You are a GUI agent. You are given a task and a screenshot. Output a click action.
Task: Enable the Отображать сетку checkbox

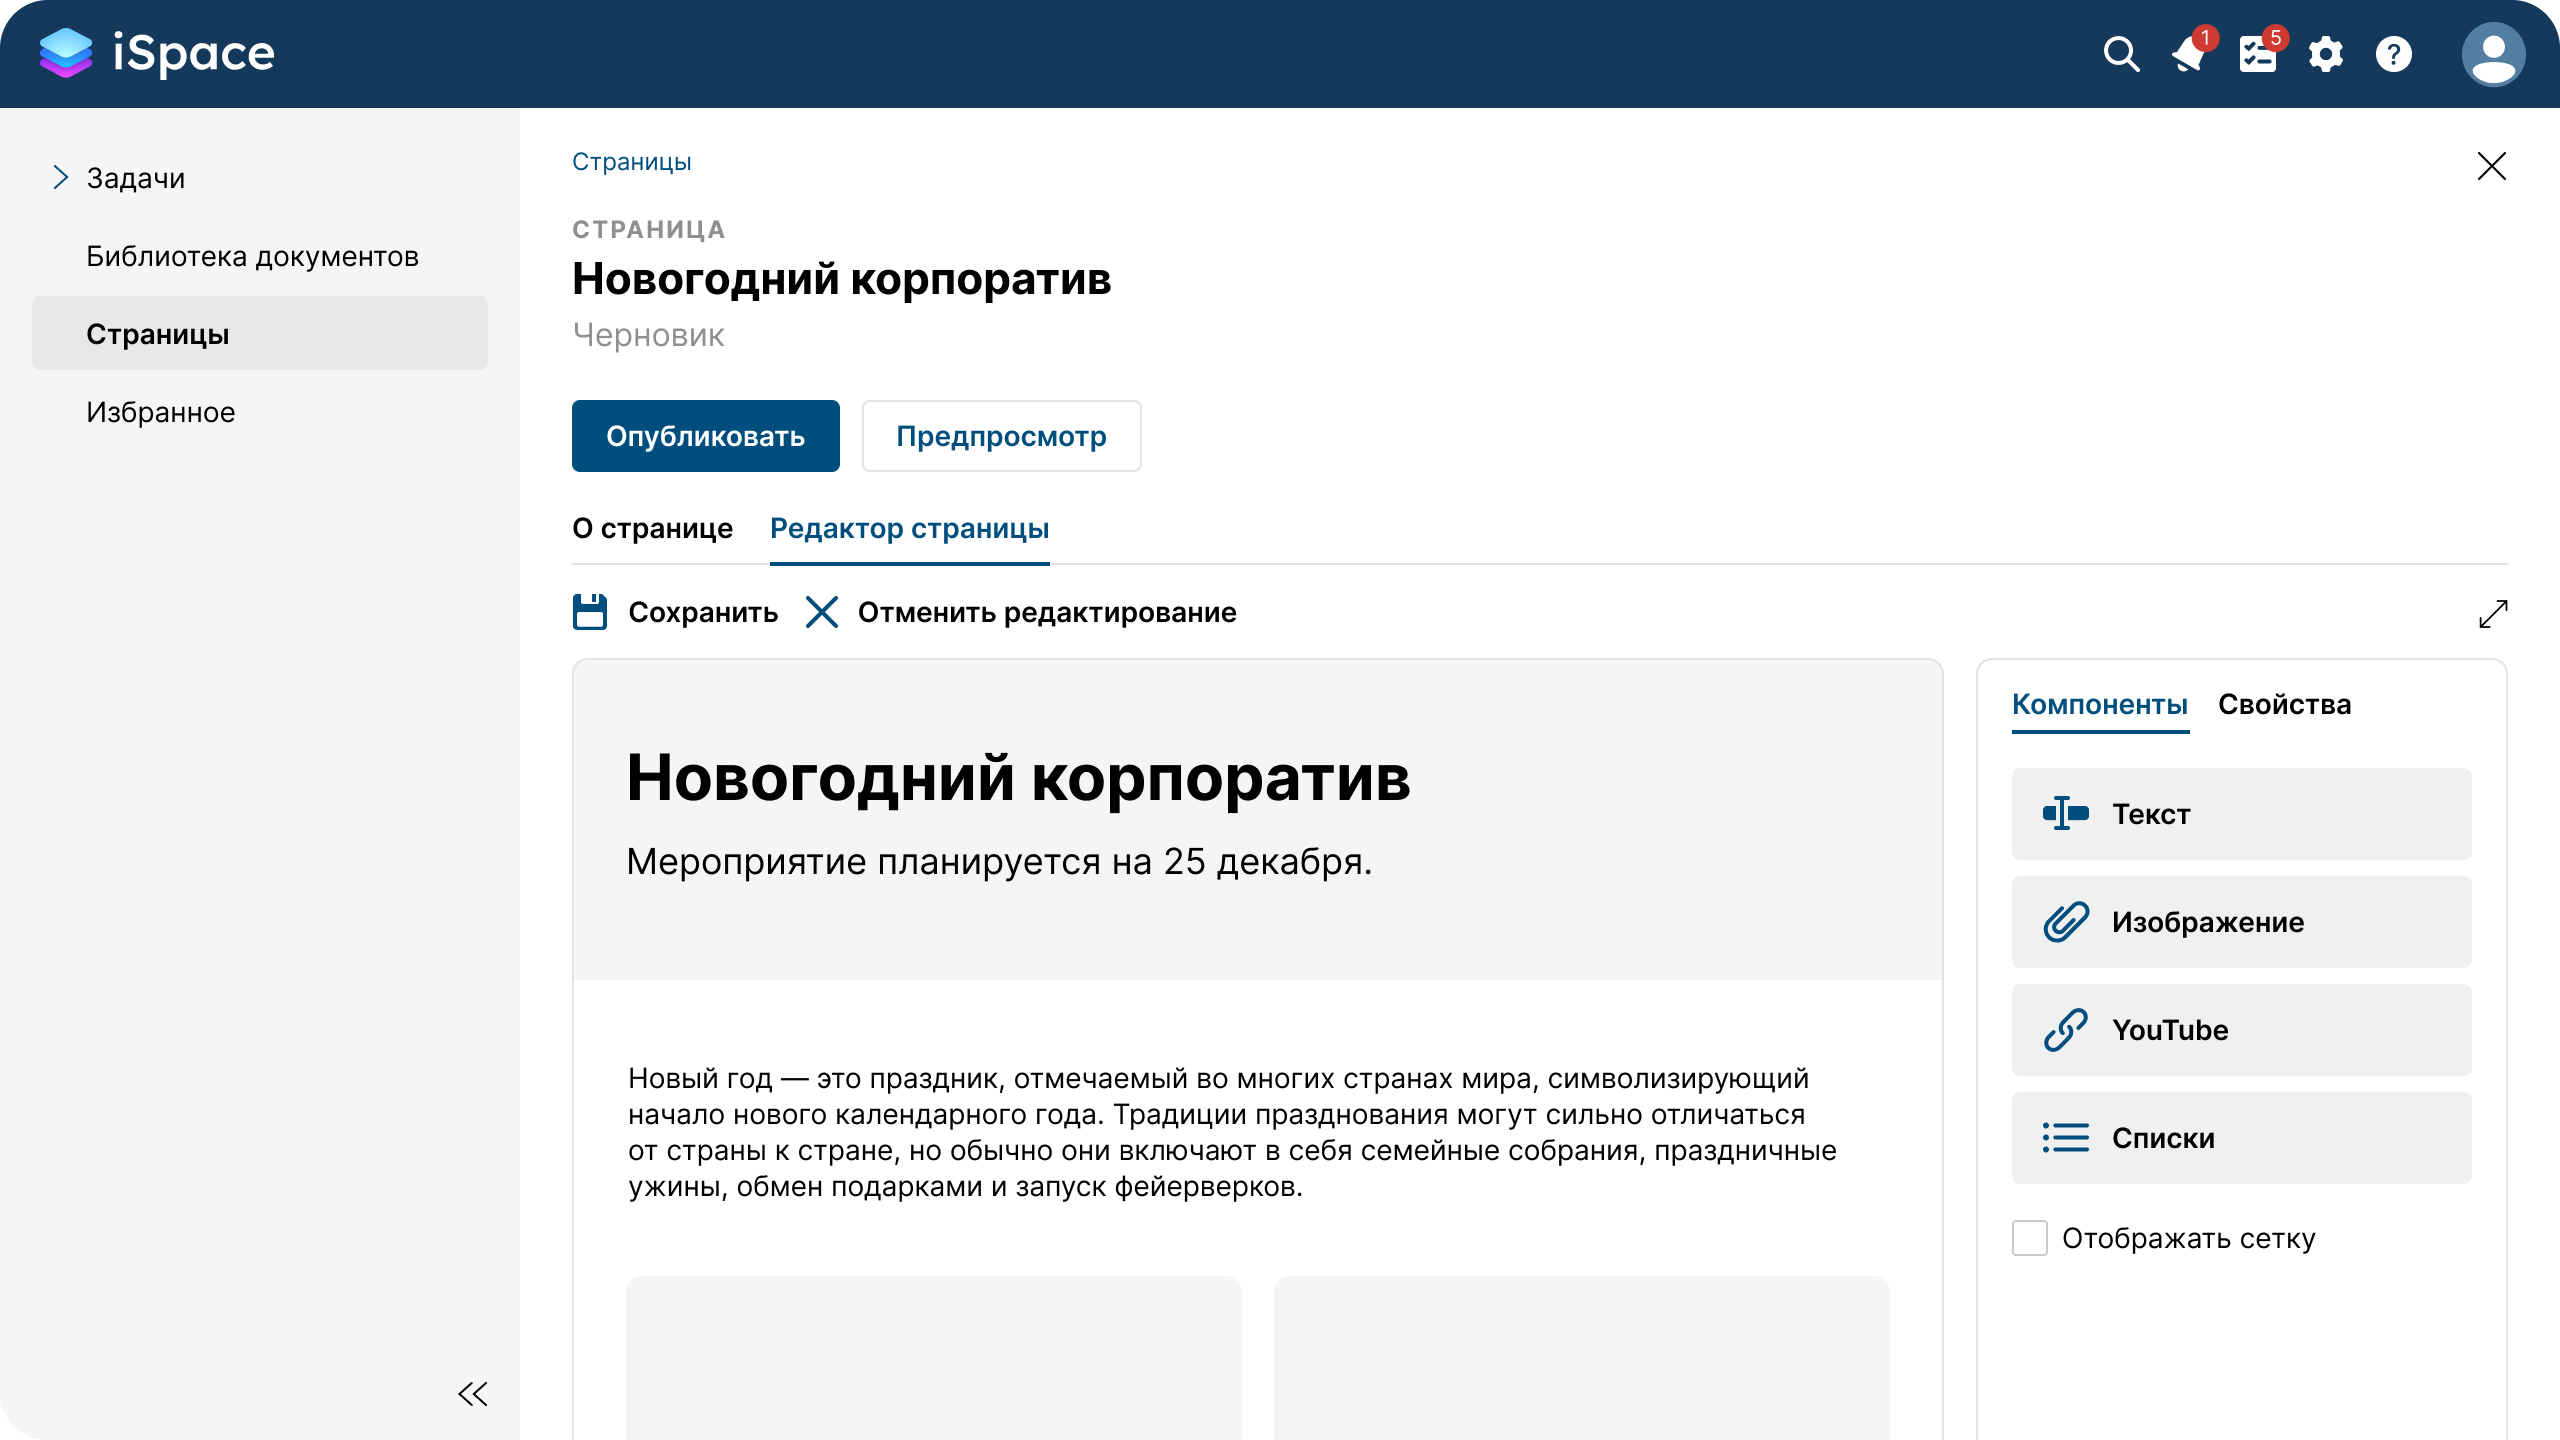2029,1238
